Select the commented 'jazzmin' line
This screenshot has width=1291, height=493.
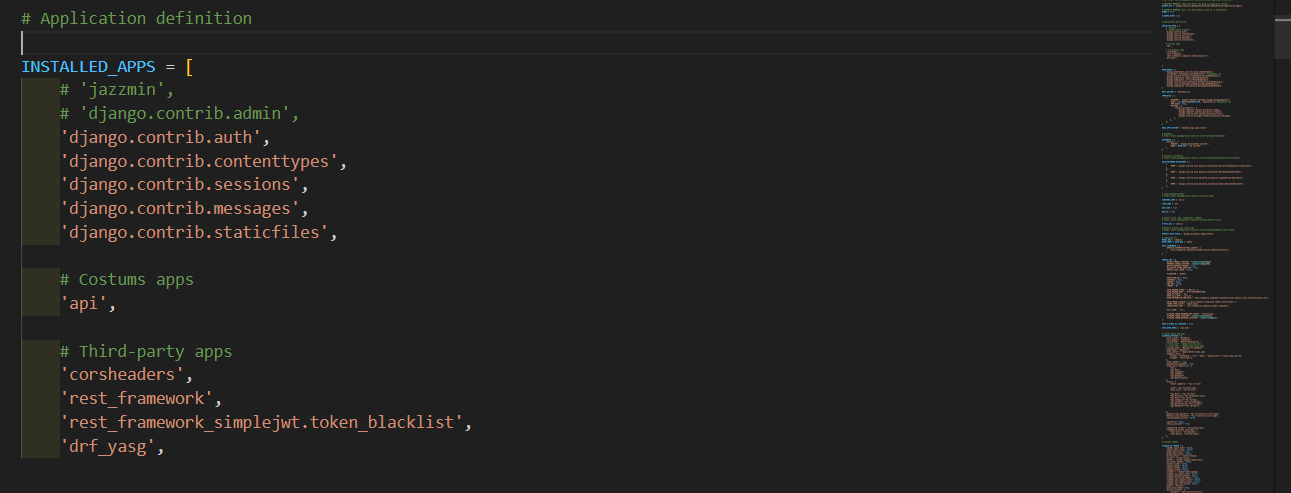pyautogui.click(x=116, y=90)
